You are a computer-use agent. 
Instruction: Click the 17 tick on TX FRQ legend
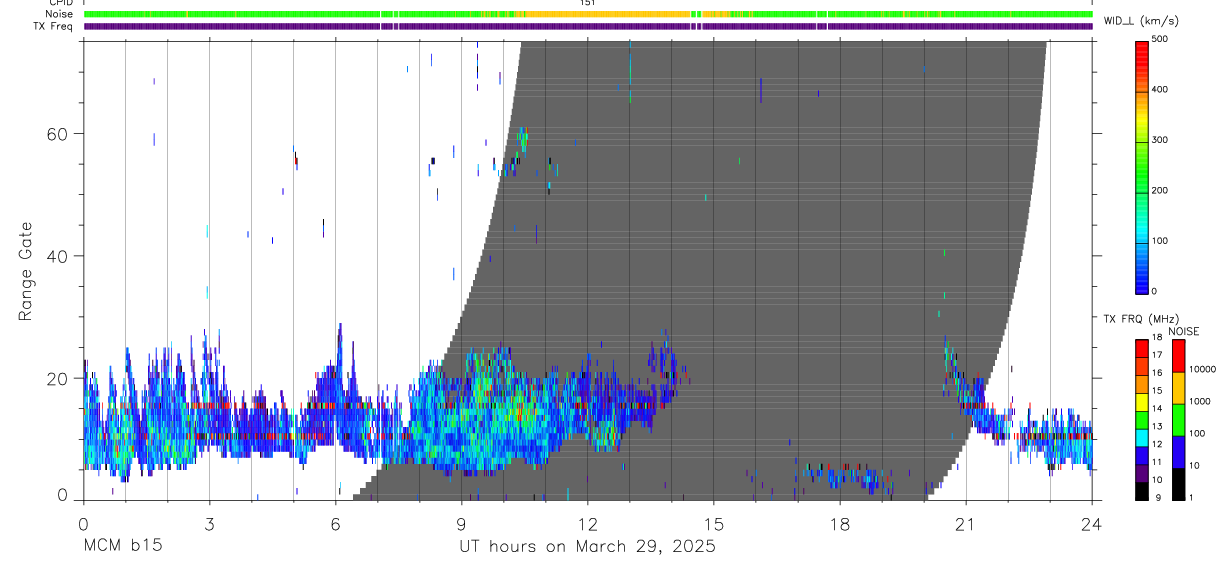(1157, 355)
